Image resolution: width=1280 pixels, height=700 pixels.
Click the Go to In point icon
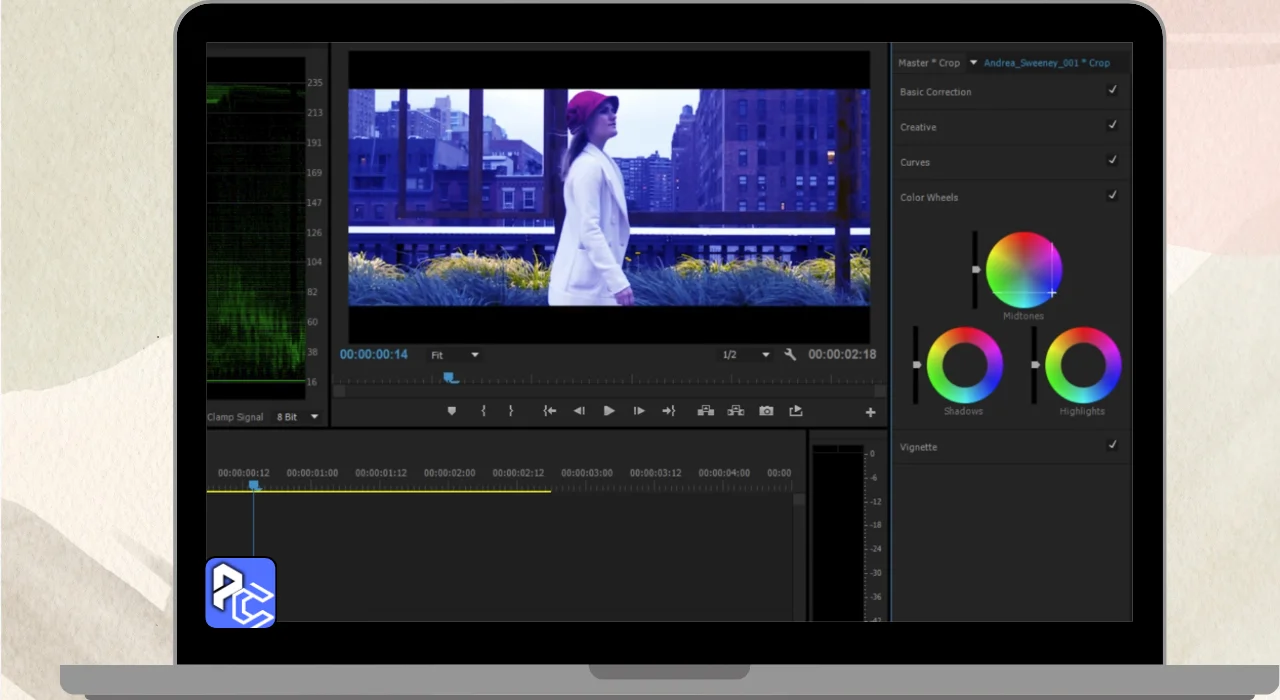(549, 411)
